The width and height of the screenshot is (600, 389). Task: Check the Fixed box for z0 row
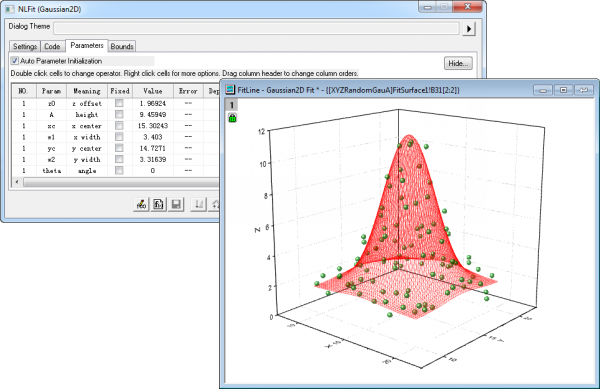click(119, 103)
